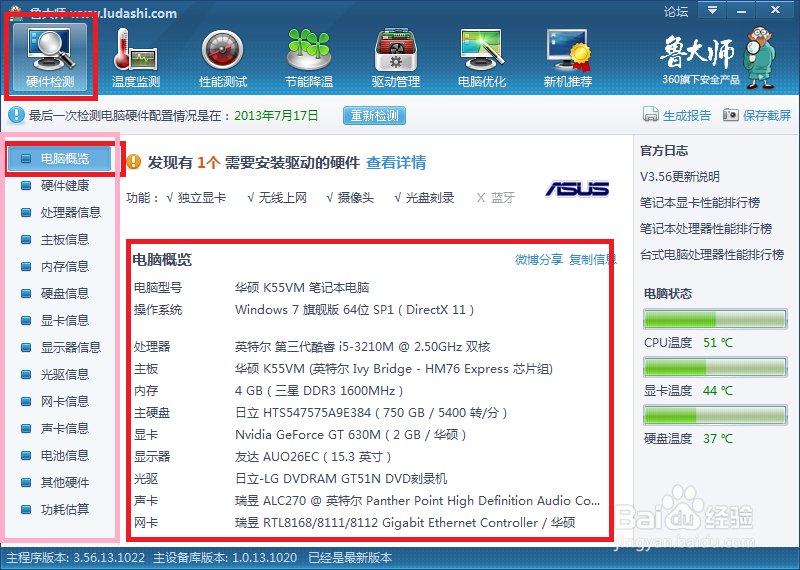Open the title bar dropdown menu arrow

coord(712,10)
